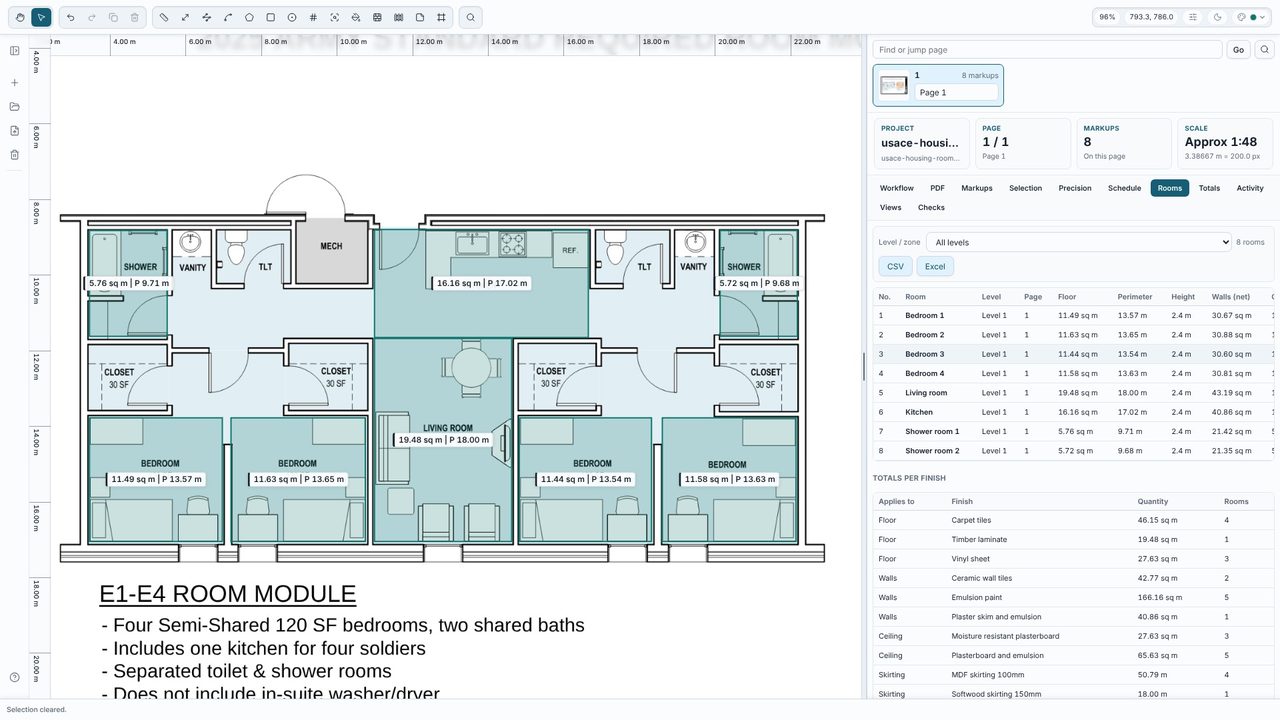Click the Go button

(x=1238, y=49)
